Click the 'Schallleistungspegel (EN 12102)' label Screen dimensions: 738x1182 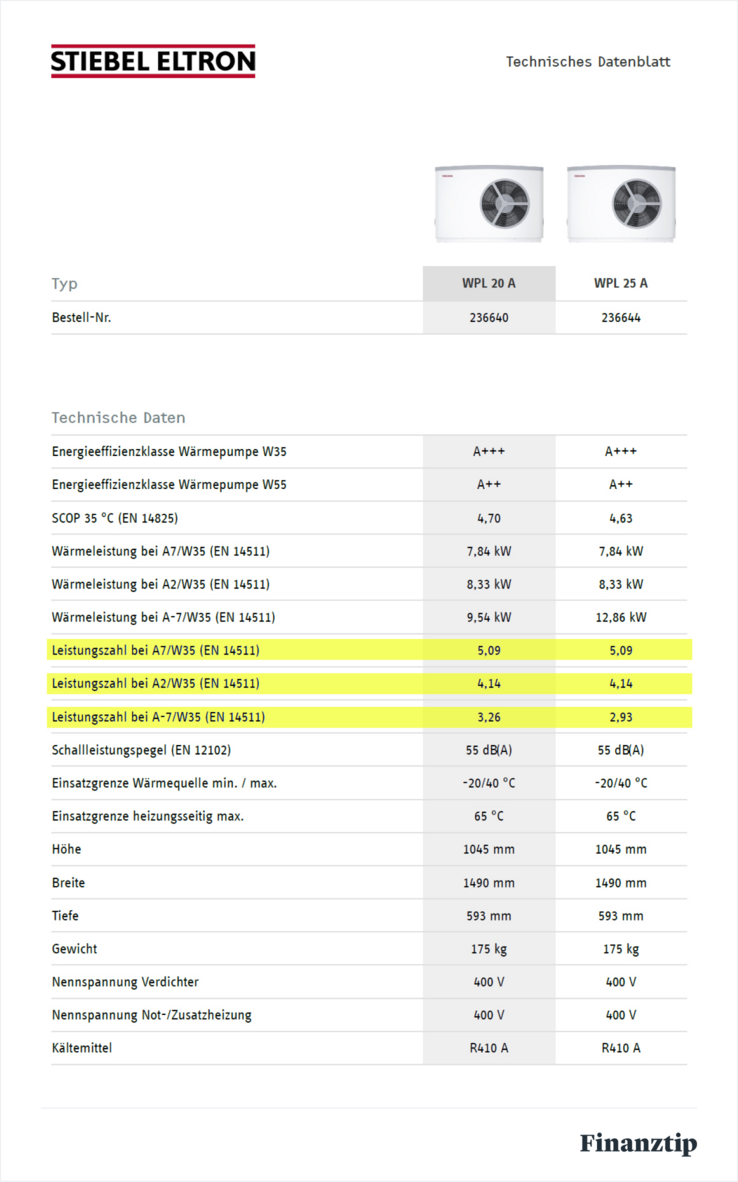(x=141, y=750)
